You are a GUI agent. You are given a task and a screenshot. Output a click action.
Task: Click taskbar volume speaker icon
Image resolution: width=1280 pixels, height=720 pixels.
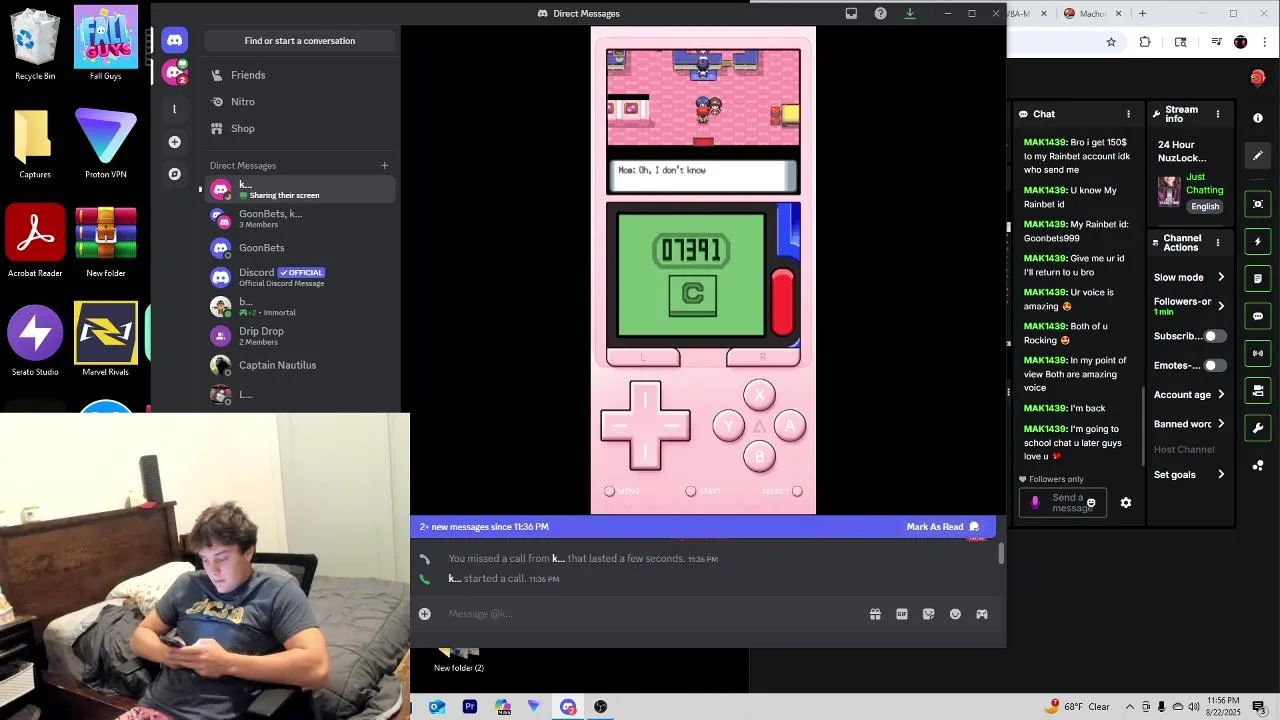[x=1194, y=707]
